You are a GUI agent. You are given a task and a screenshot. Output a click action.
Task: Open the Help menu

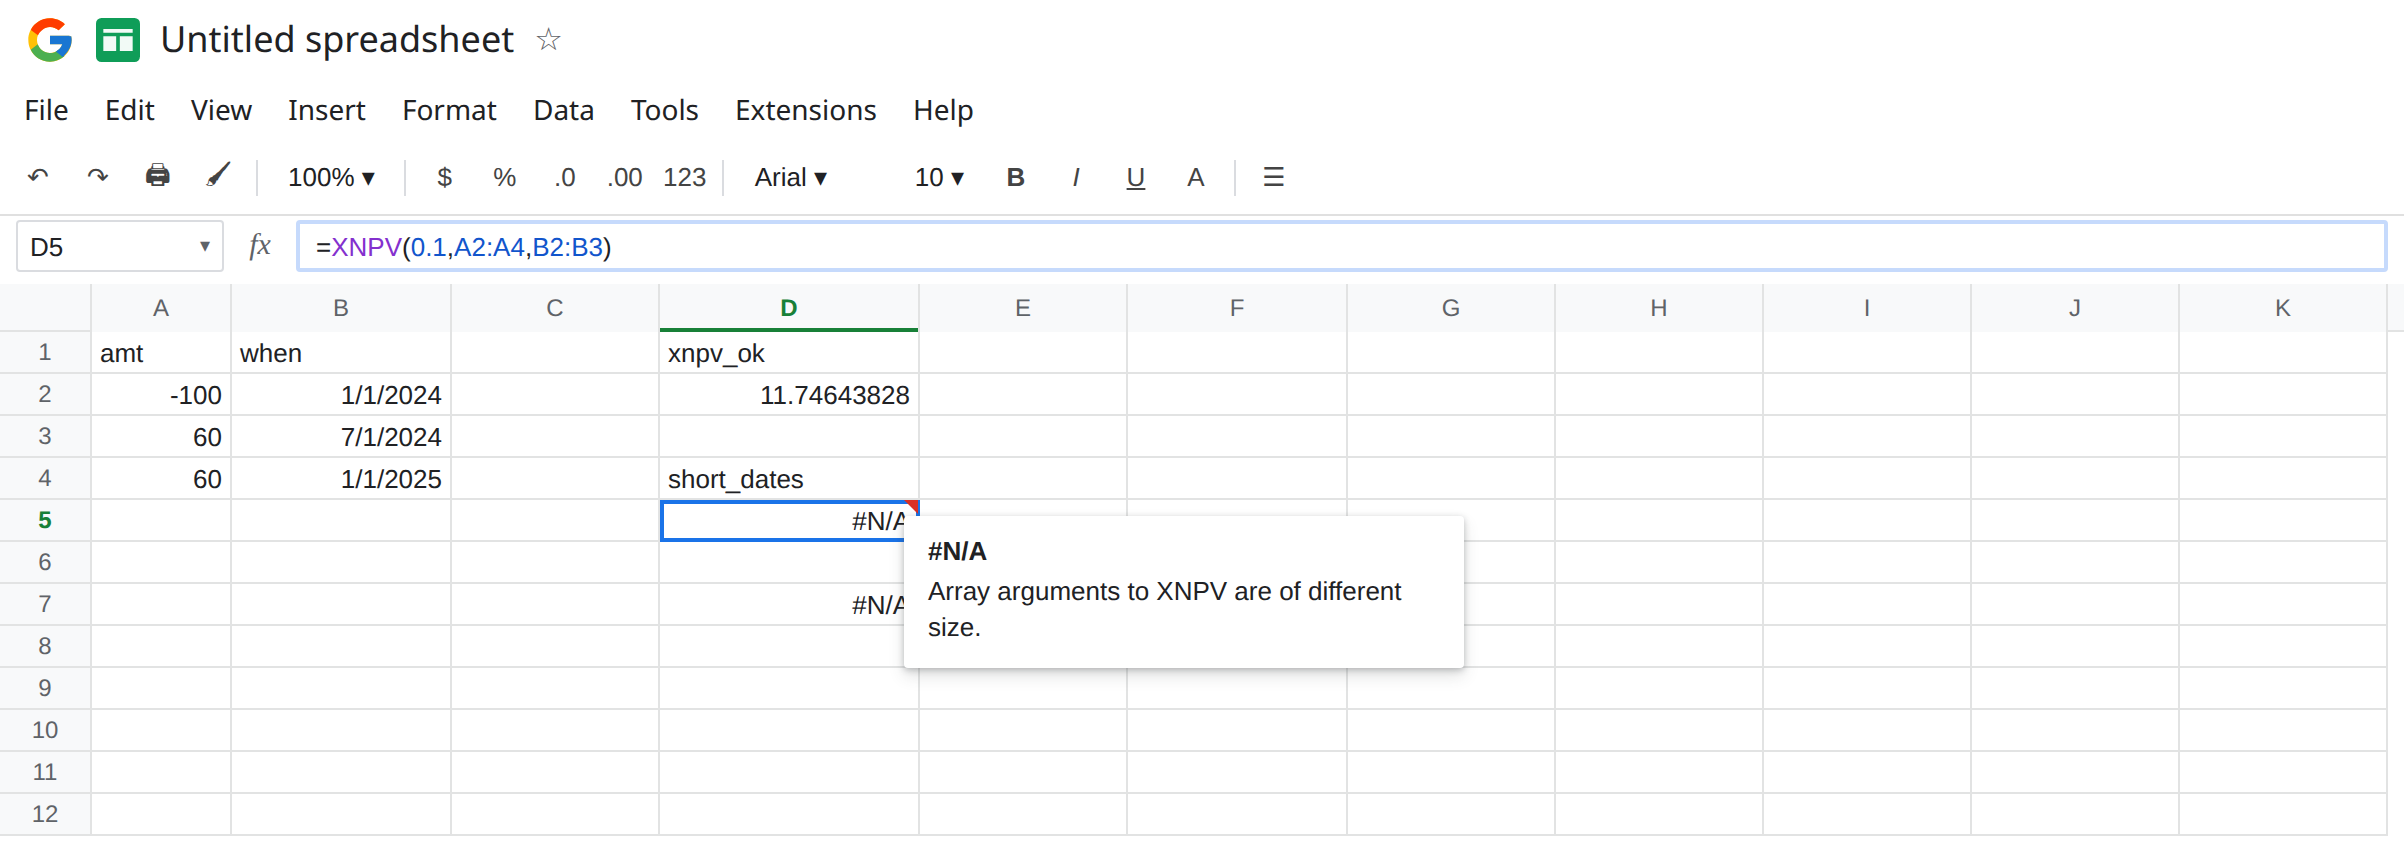point(943,110)
